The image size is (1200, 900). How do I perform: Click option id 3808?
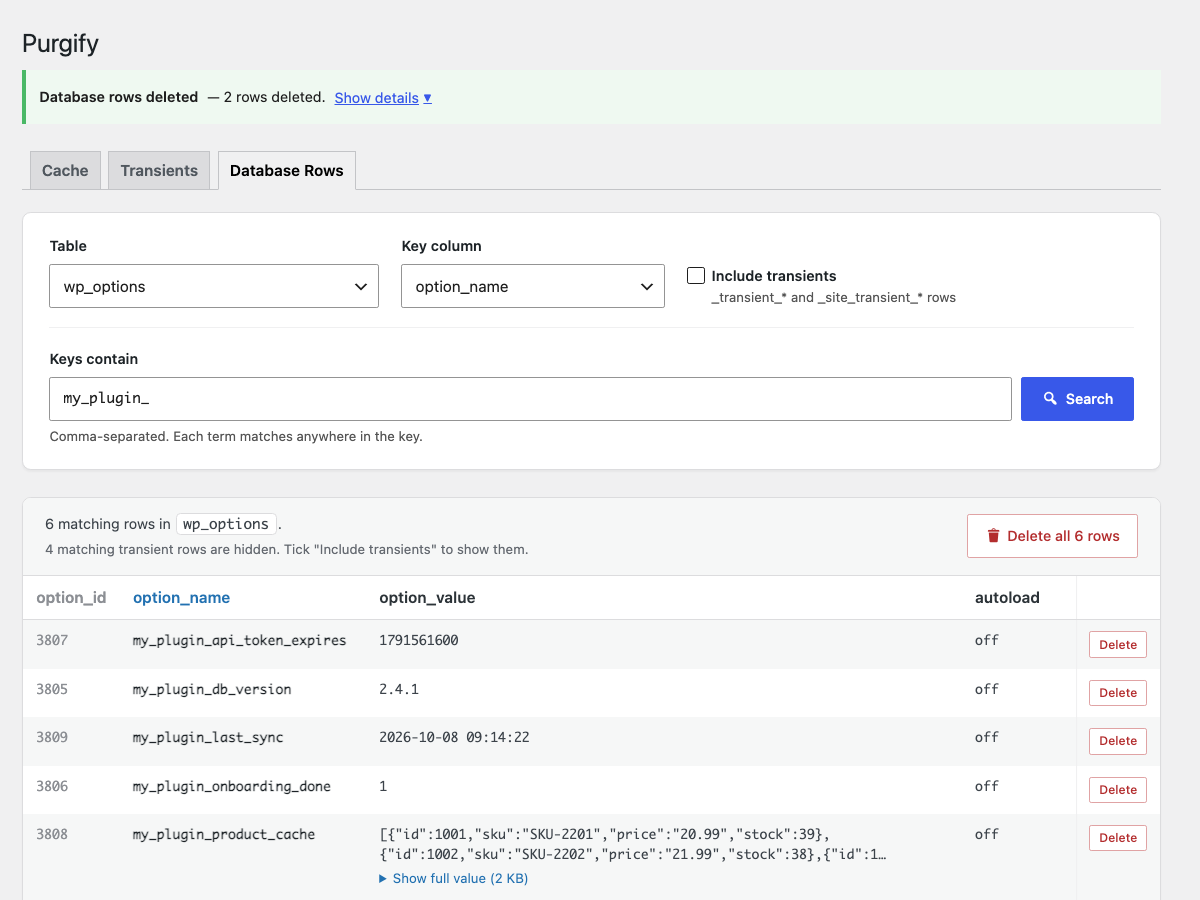(x=52, y=834)
